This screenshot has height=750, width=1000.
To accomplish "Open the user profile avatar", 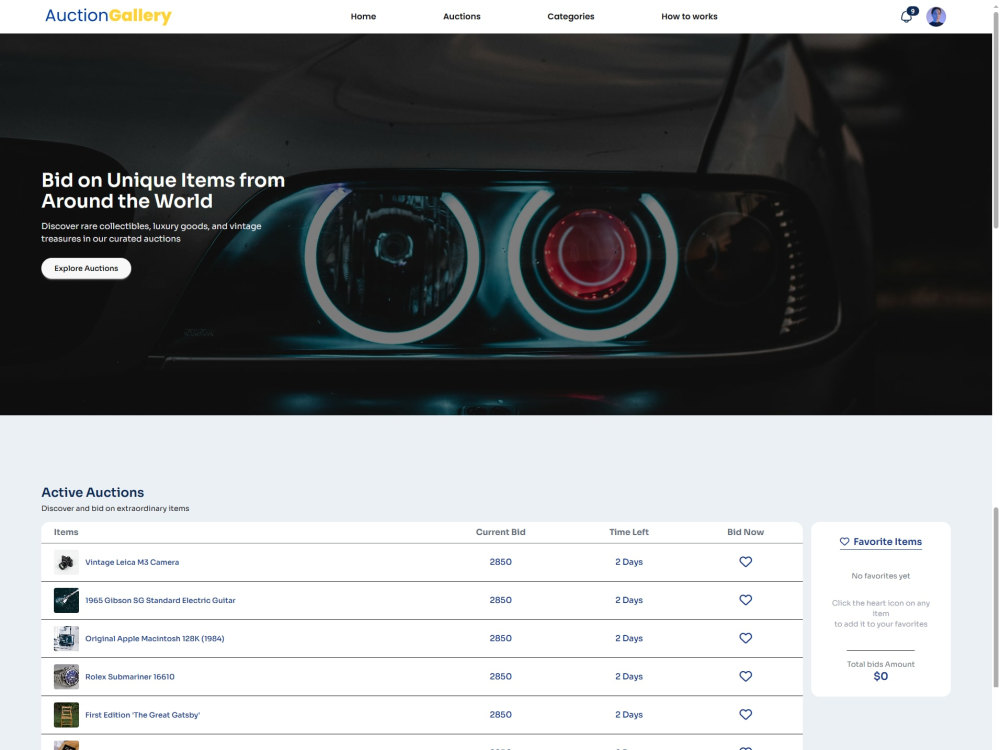I will point(936,17).
